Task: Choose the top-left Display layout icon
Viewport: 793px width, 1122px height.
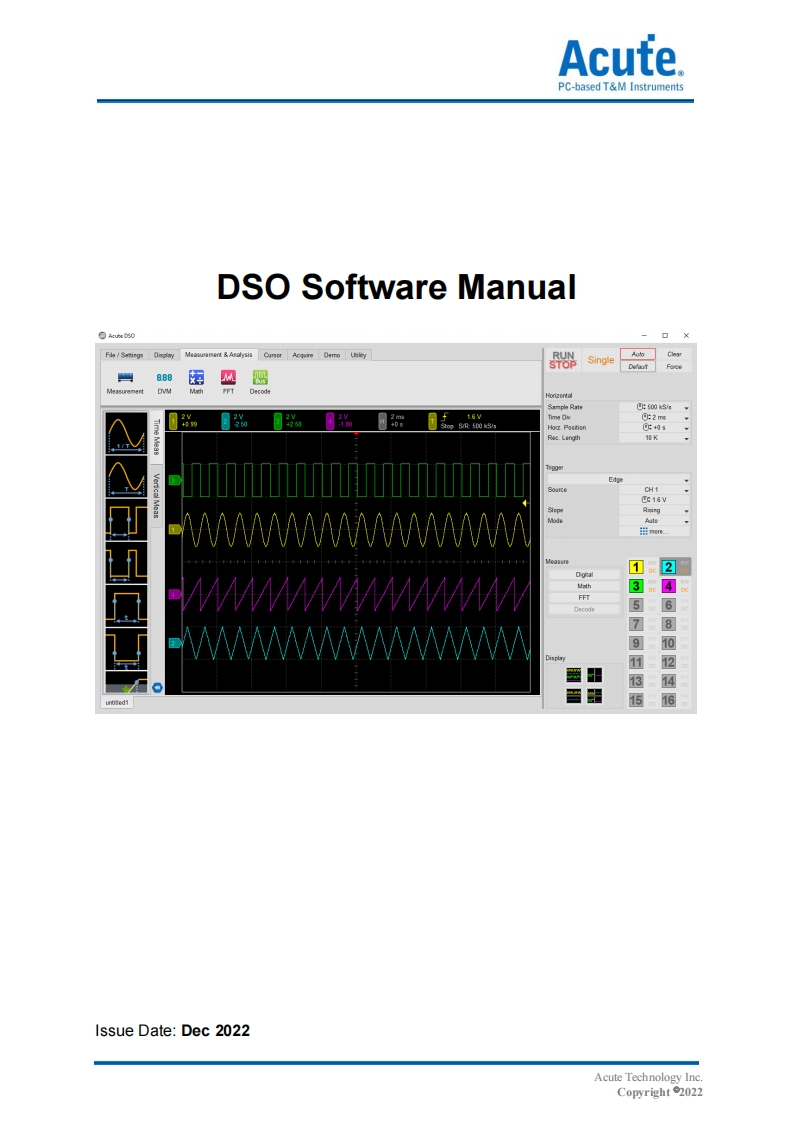Action: pos(574,675)
